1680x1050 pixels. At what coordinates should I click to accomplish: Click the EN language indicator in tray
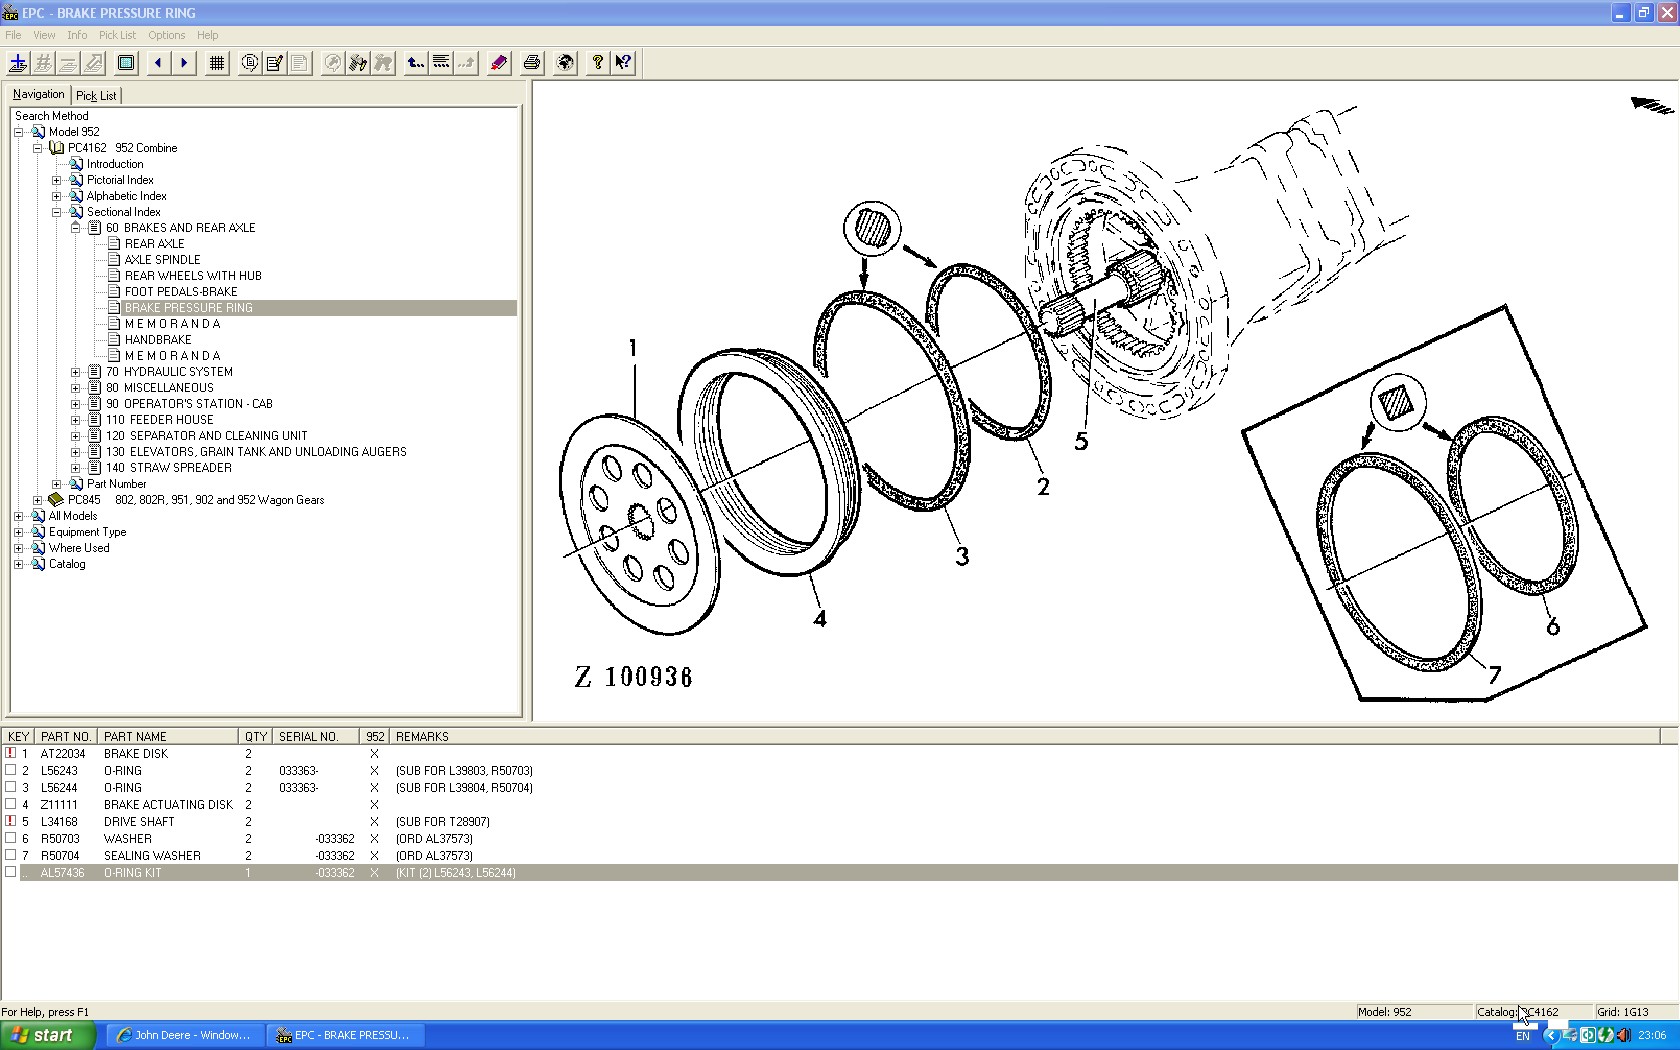pyautogui.click(x=1522, y=1036)
